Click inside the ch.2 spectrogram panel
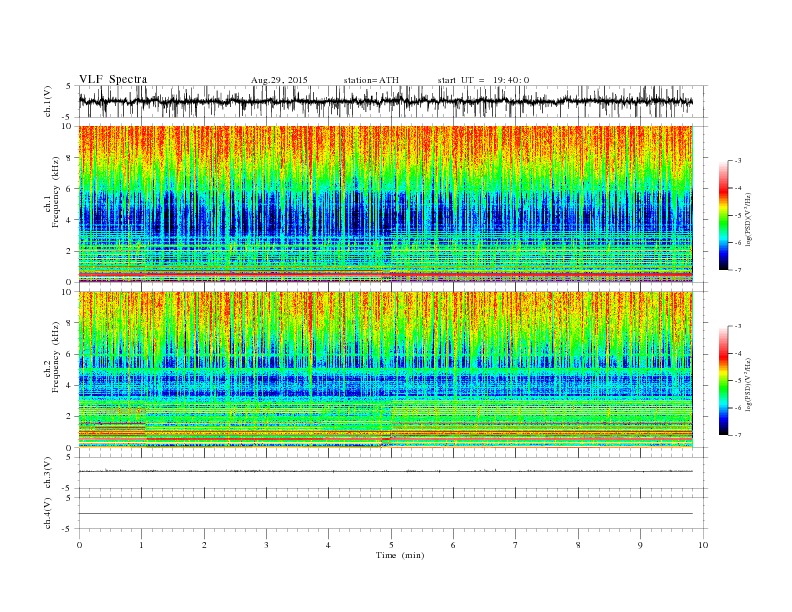 [x=385, y=370]
